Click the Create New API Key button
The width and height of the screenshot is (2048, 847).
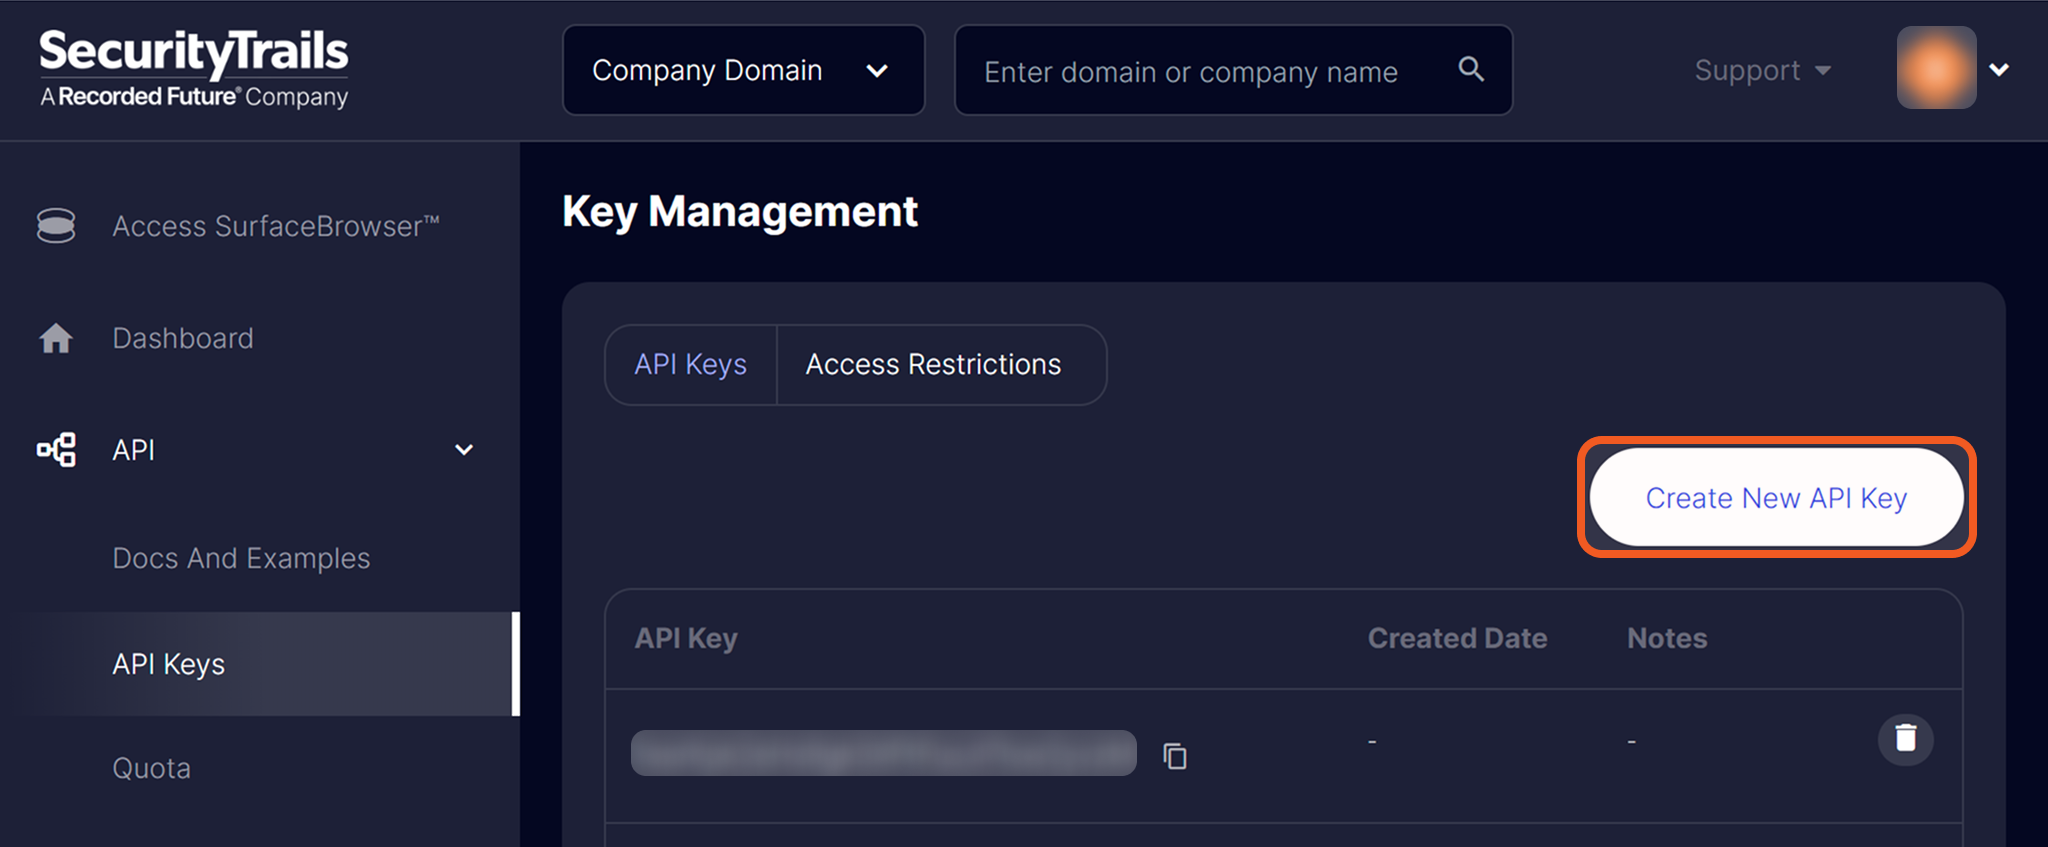1776,497
